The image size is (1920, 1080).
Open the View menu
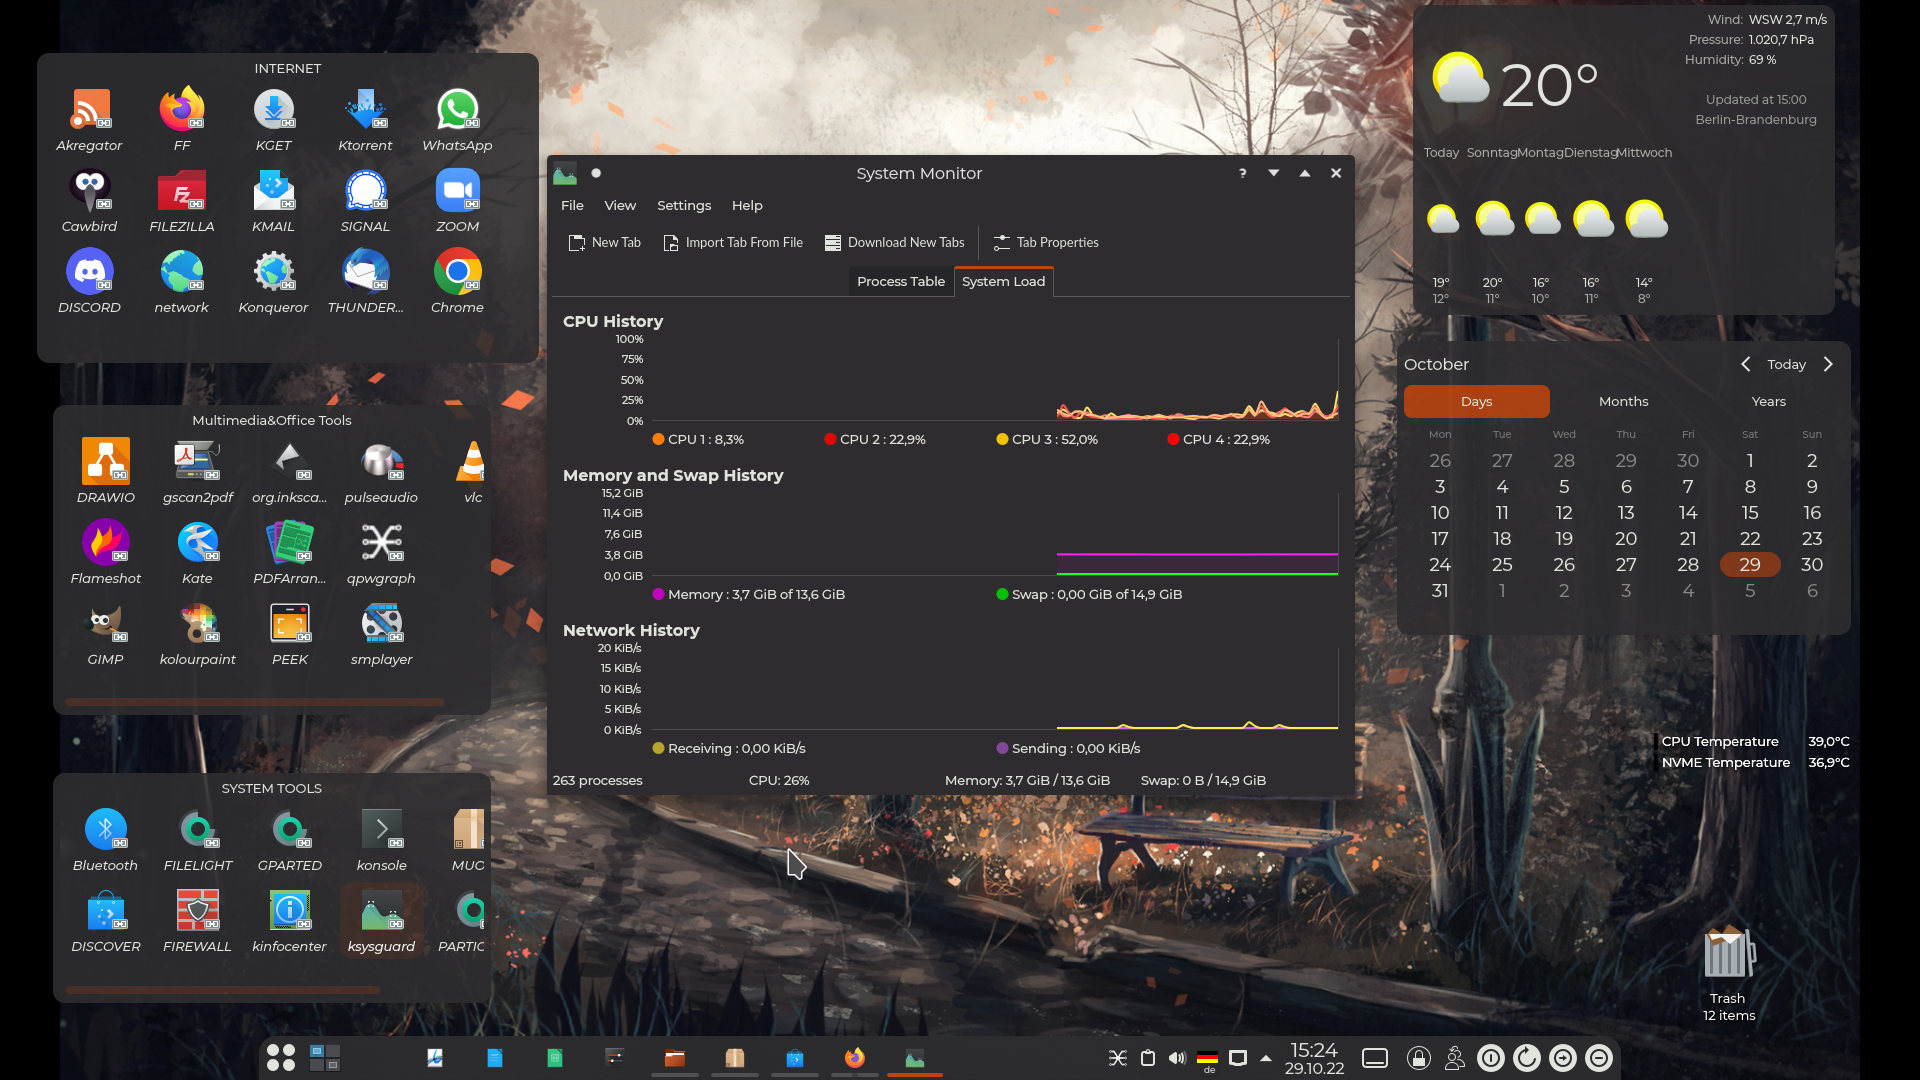620,206
